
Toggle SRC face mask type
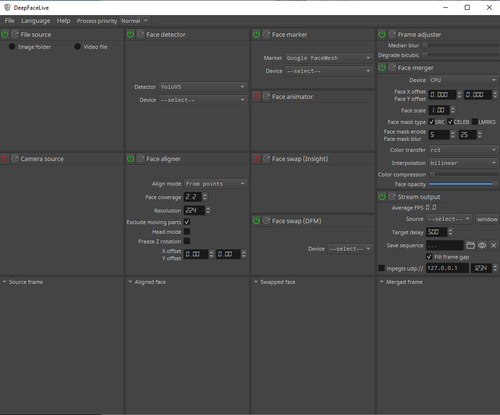pyautogui.click(x=432, y=122)
